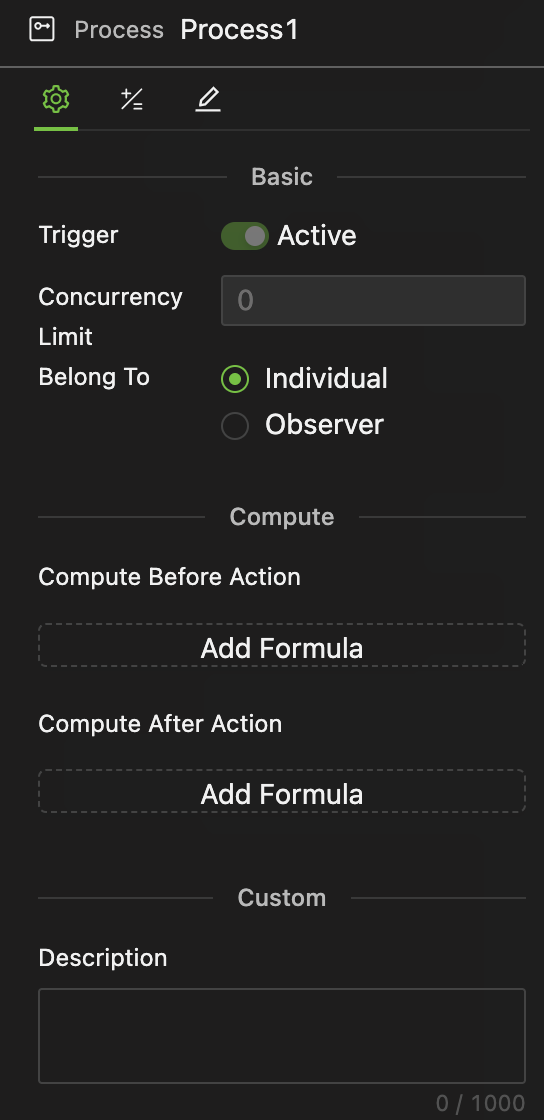The height and width of the screenshot is (1120, 544).
Task: Click inside the Description text area
Action: pyautogui.click(x=282, y=1036)
